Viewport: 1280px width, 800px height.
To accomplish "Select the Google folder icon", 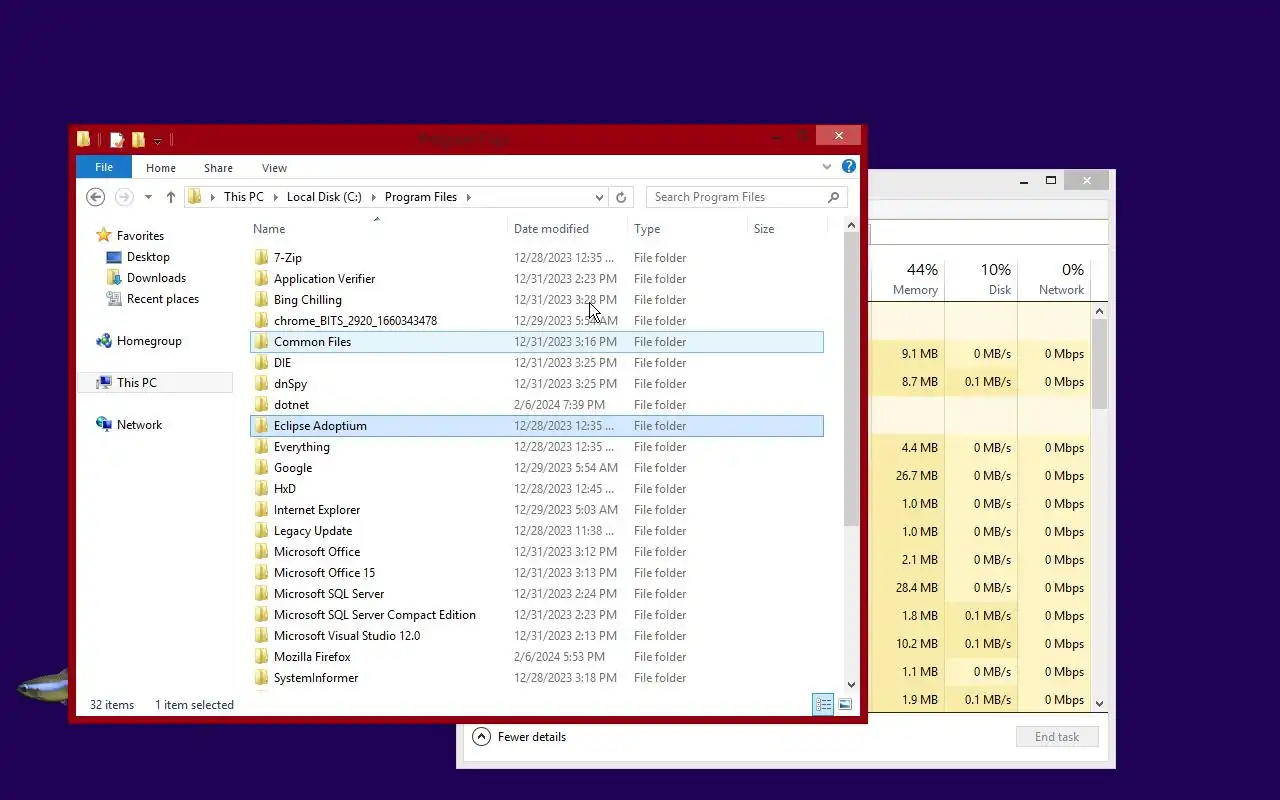I will 261,468.
